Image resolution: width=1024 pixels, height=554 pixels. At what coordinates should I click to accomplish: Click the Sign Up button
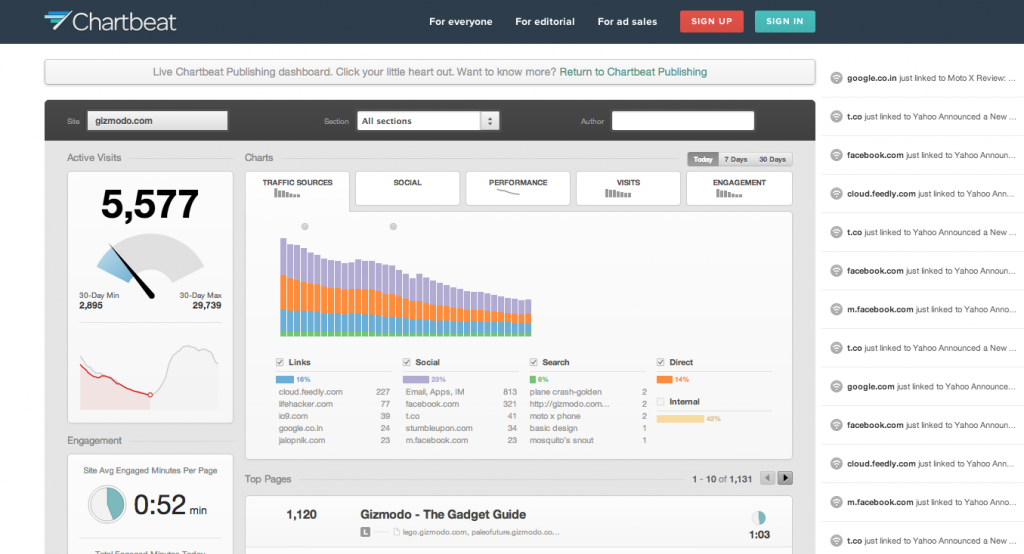[711, 22]
